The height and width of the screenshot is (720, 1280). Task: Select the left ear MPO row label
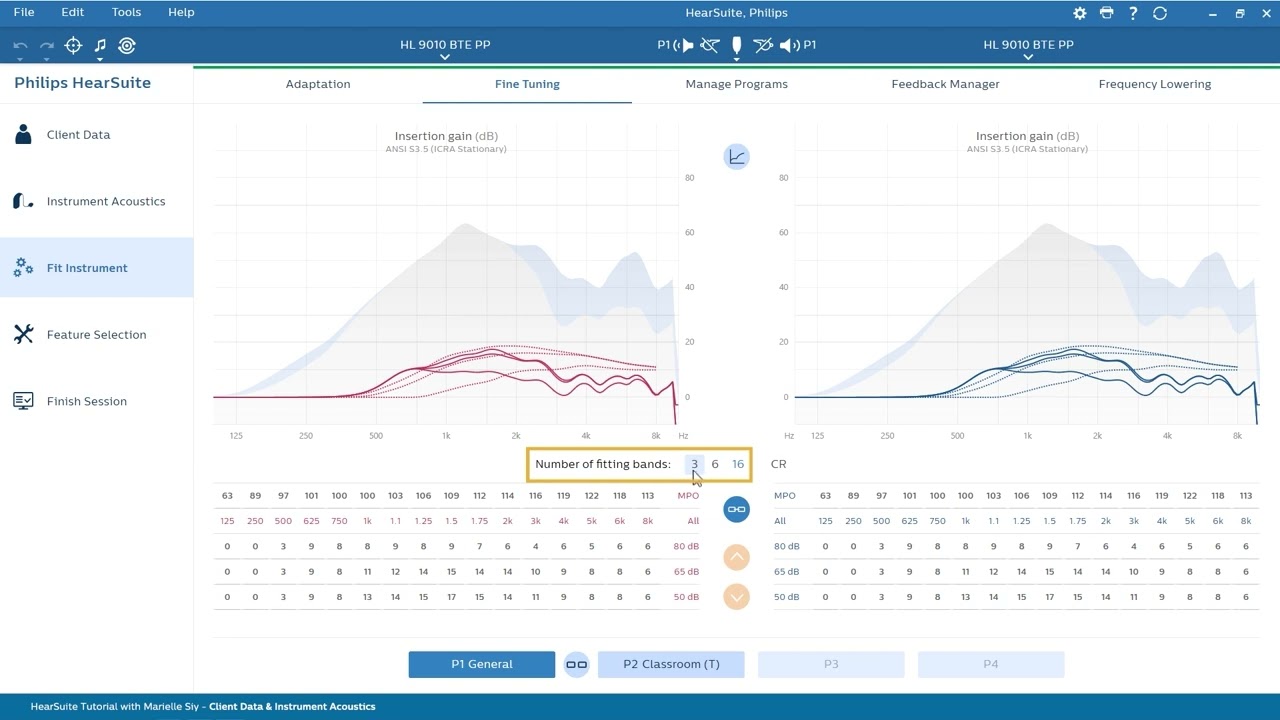(x=688, y=496)
